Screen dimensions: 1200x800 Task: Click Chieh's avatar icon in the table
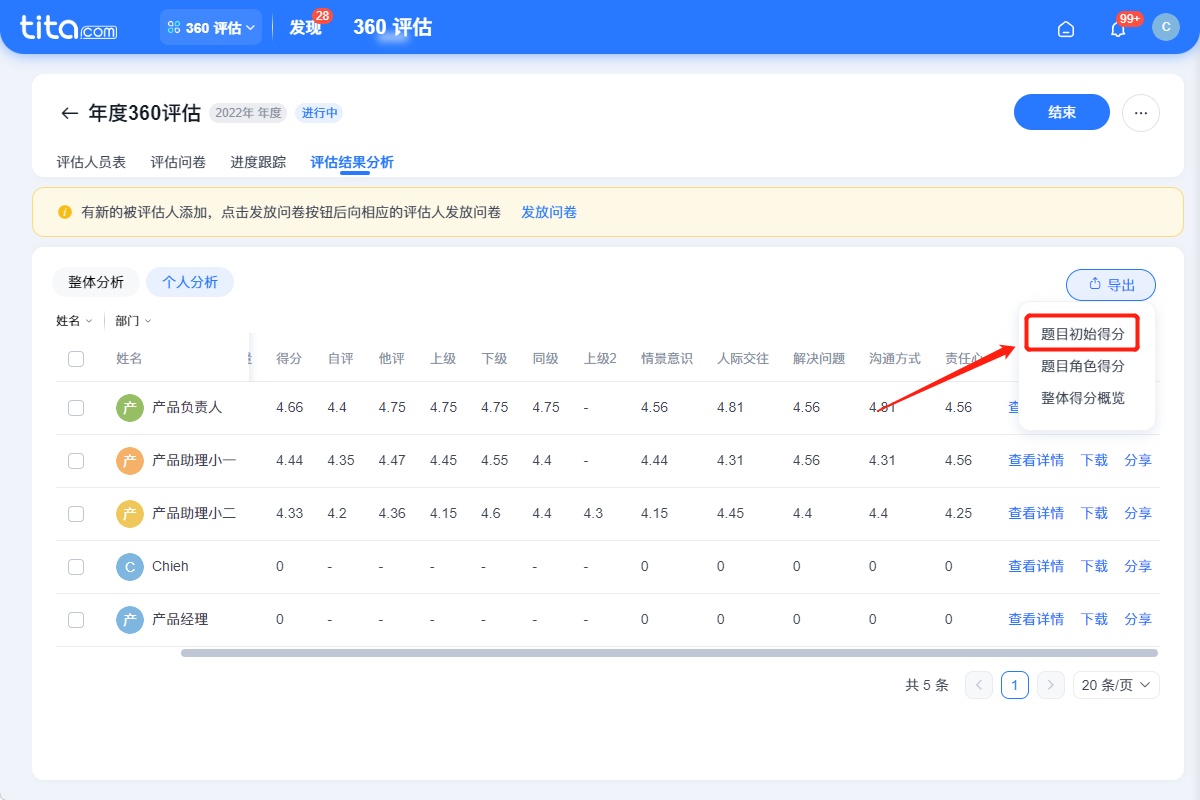tap(129, 566)
